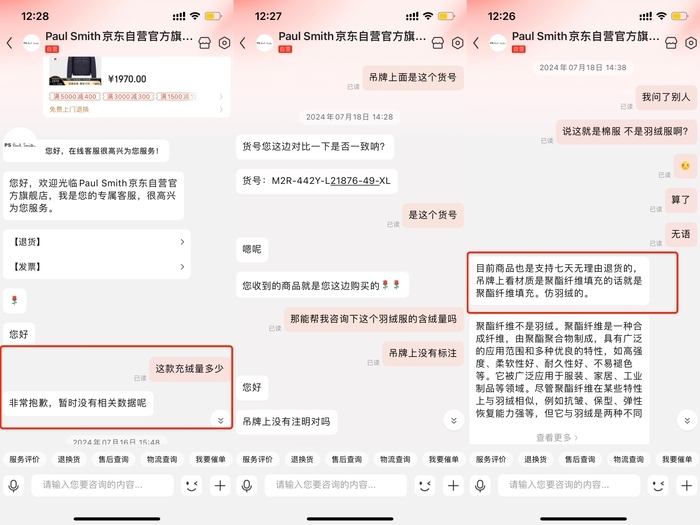Jump to latest message in middle chat

(454, 420)
